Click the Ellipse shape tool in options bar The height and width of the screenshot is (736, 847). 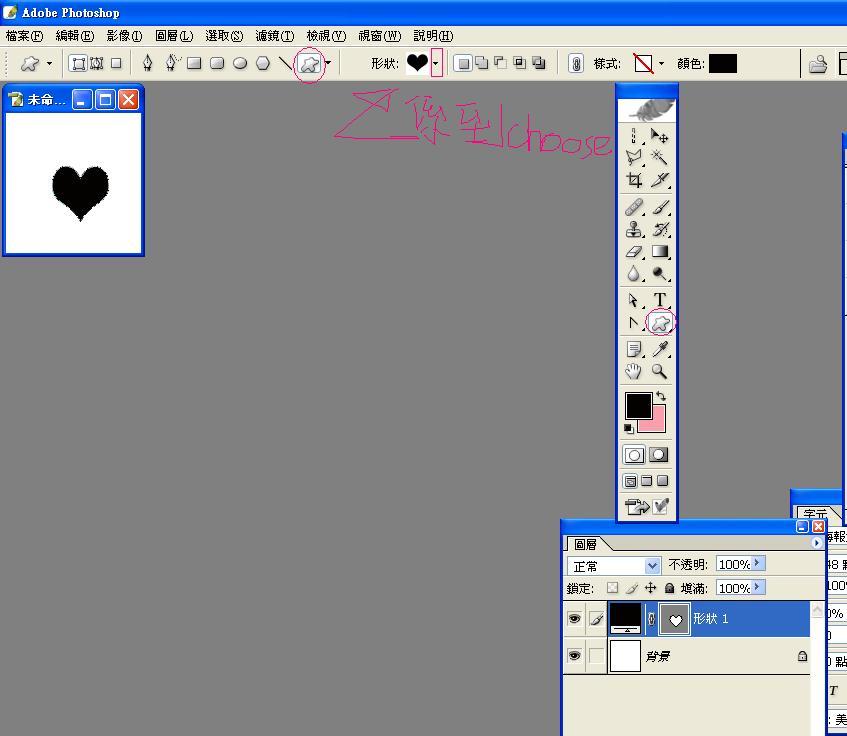coord(240,63)
